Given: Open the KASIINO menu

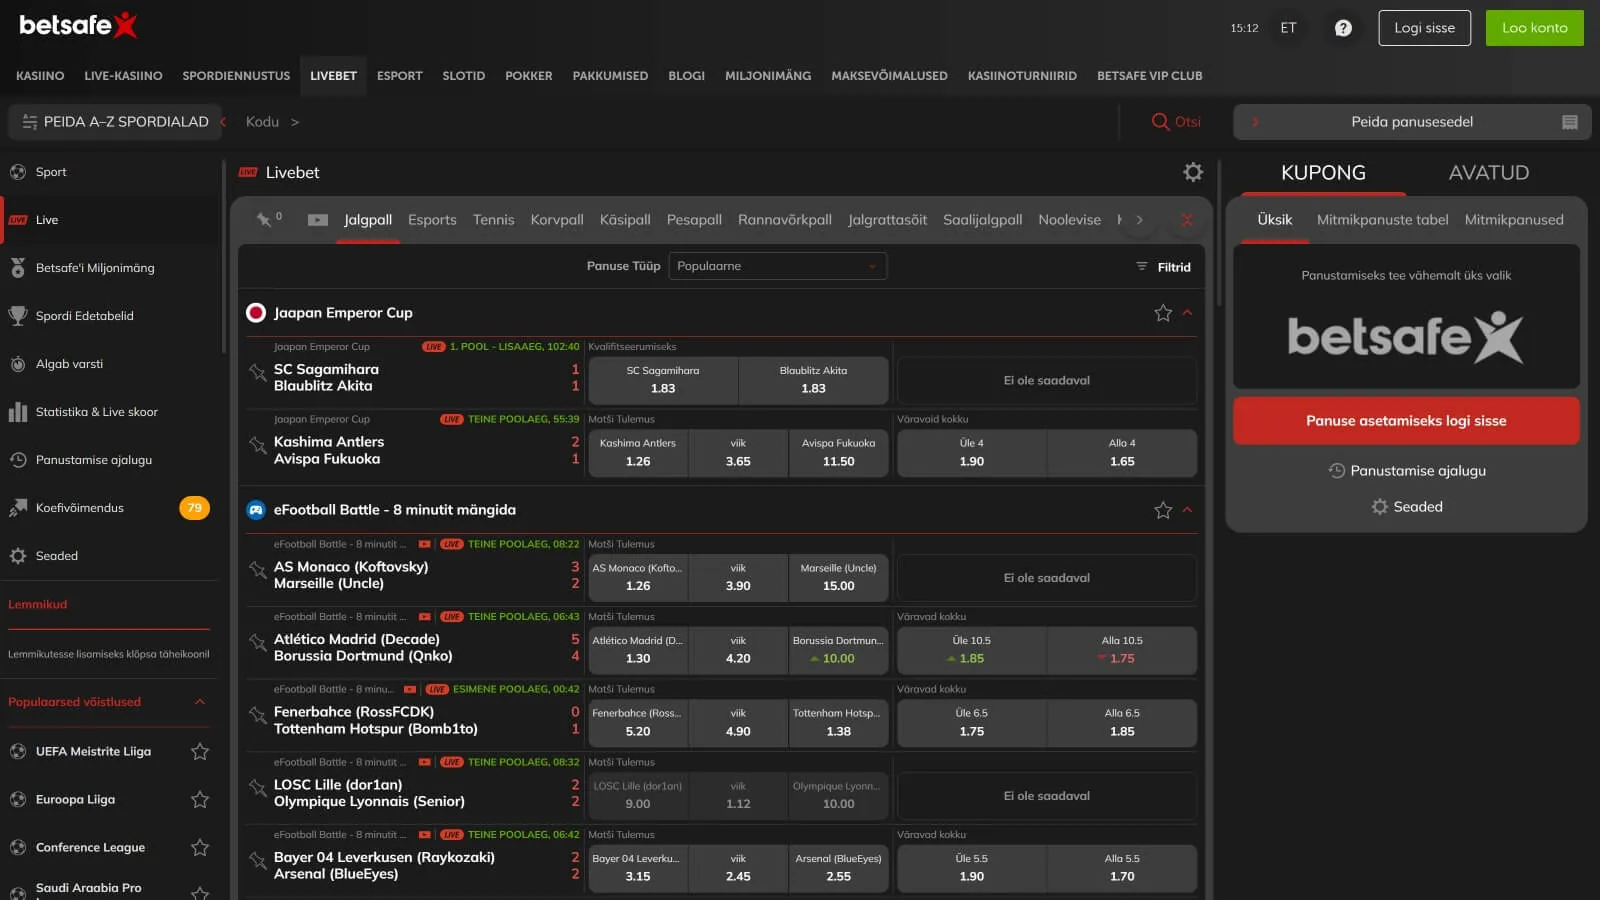Looking at the screenshot, I should coord(40,76).
